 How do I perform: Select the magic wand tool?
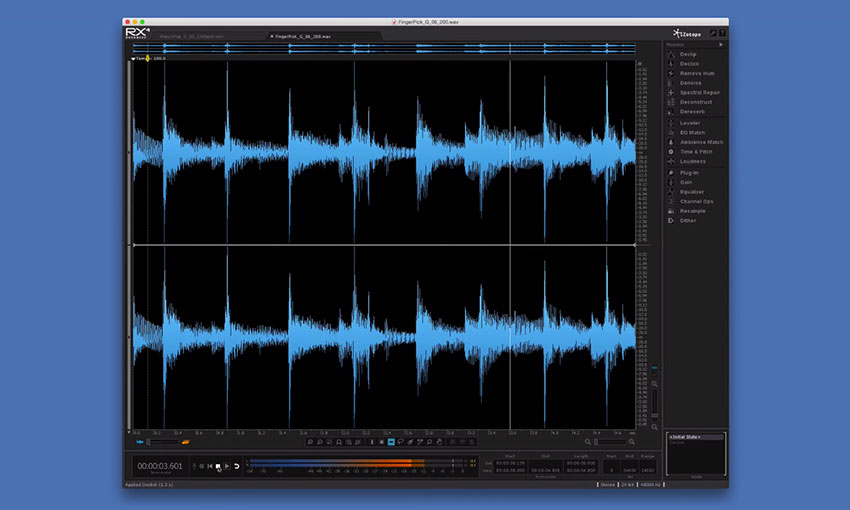coord(420,442)
